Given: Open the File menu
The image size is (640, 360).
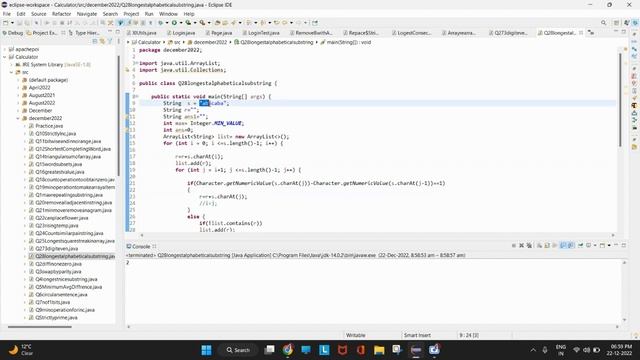Looking at the screenshot, I should (x=7, y=14).
